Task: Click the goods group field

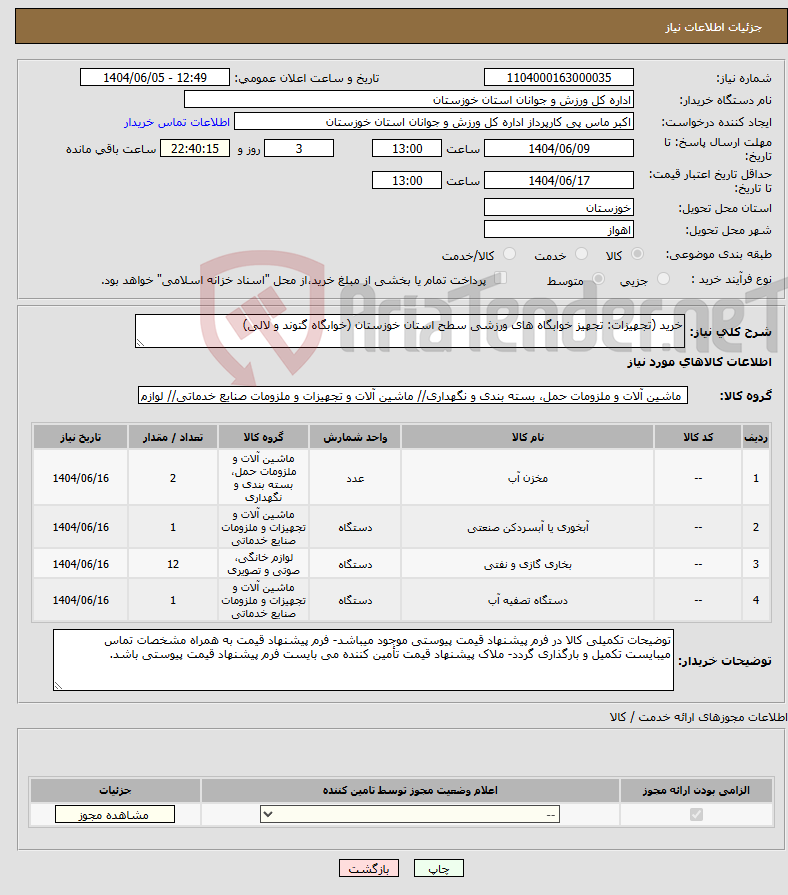Action: click(x=413, y=396)
